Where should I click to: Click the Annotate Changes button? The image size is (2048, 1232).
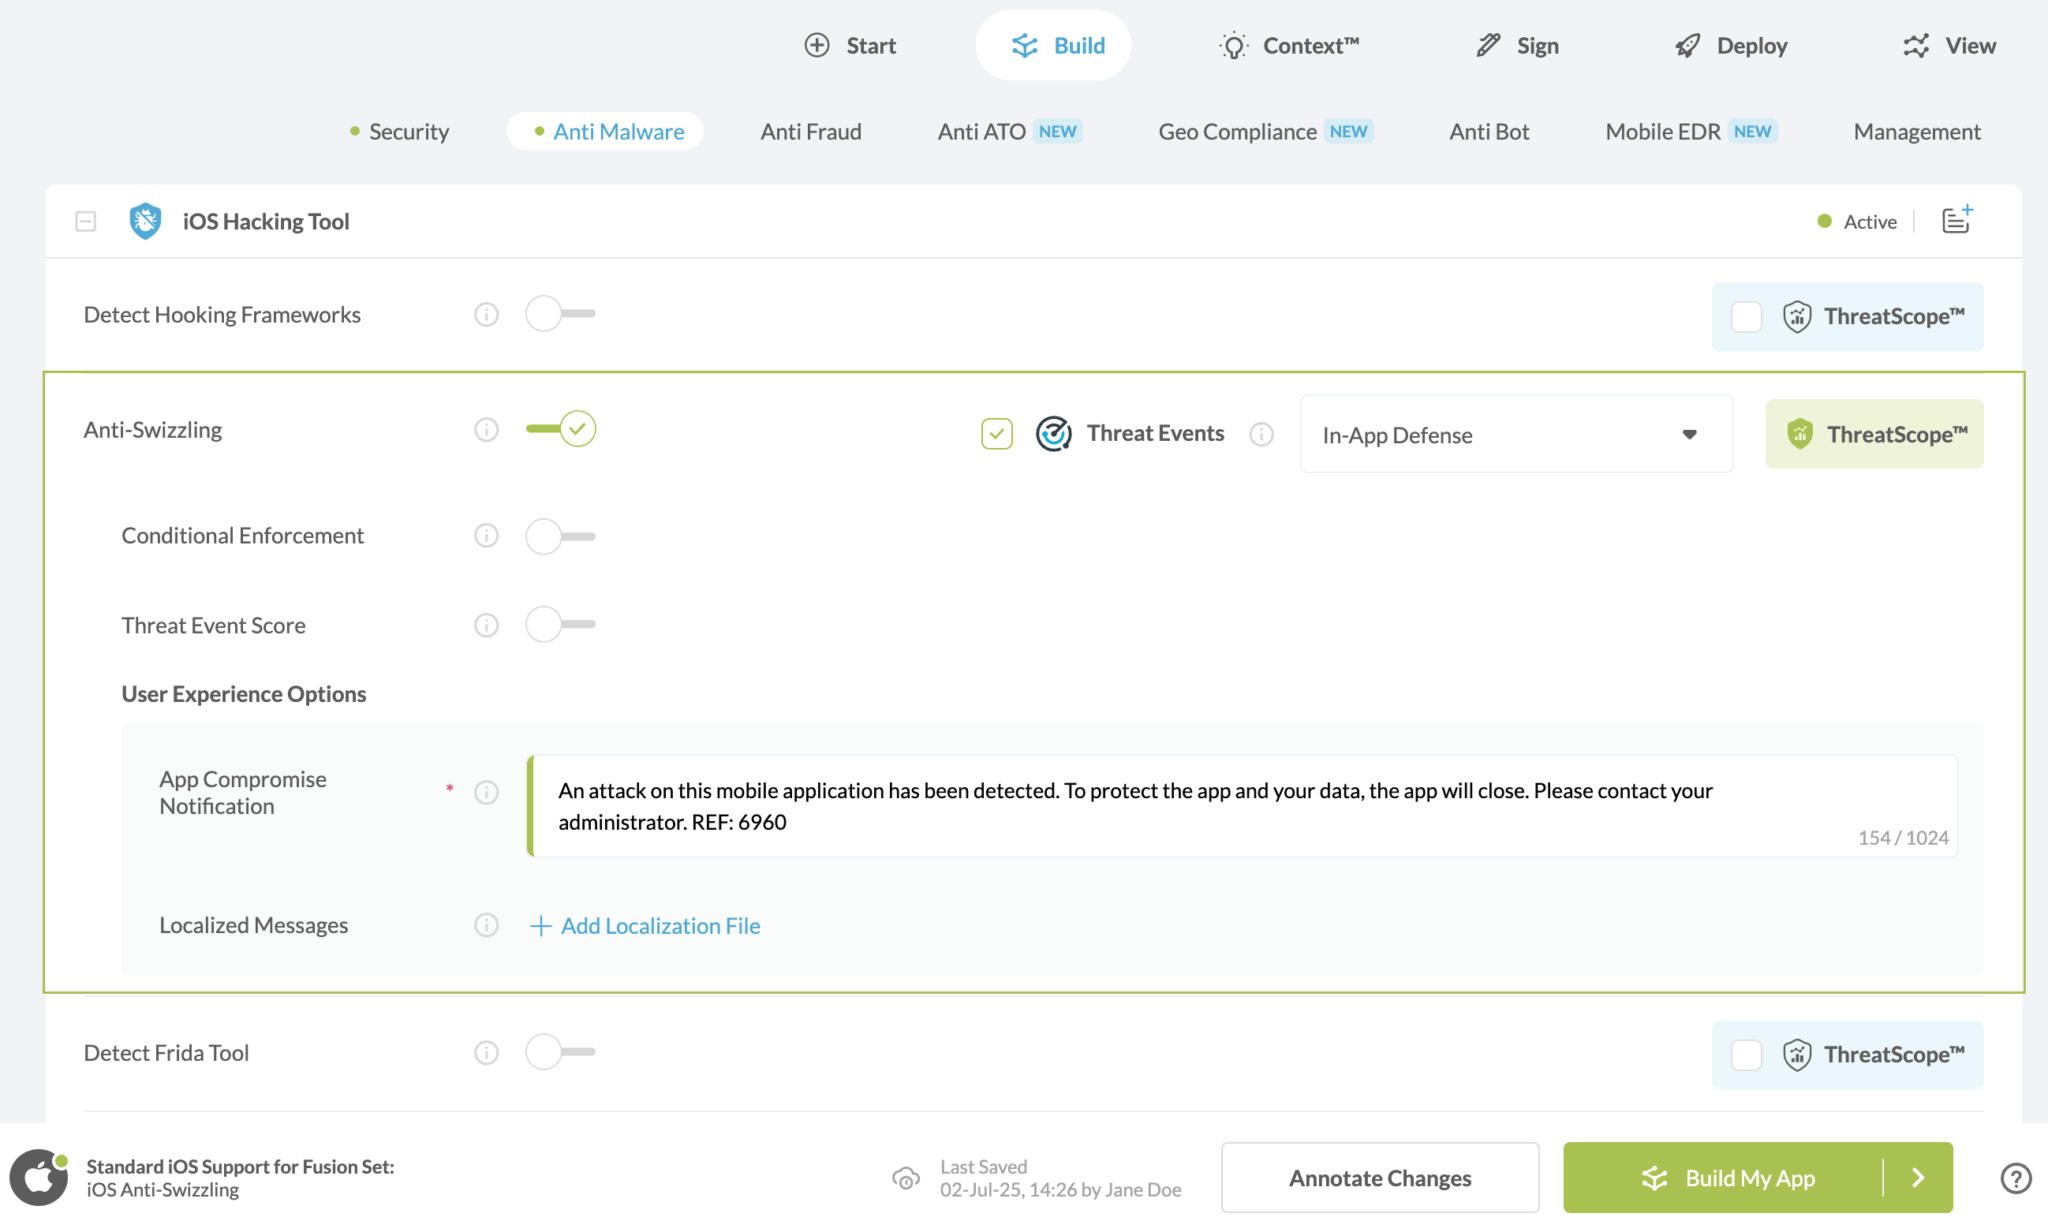[1379, 1178]
